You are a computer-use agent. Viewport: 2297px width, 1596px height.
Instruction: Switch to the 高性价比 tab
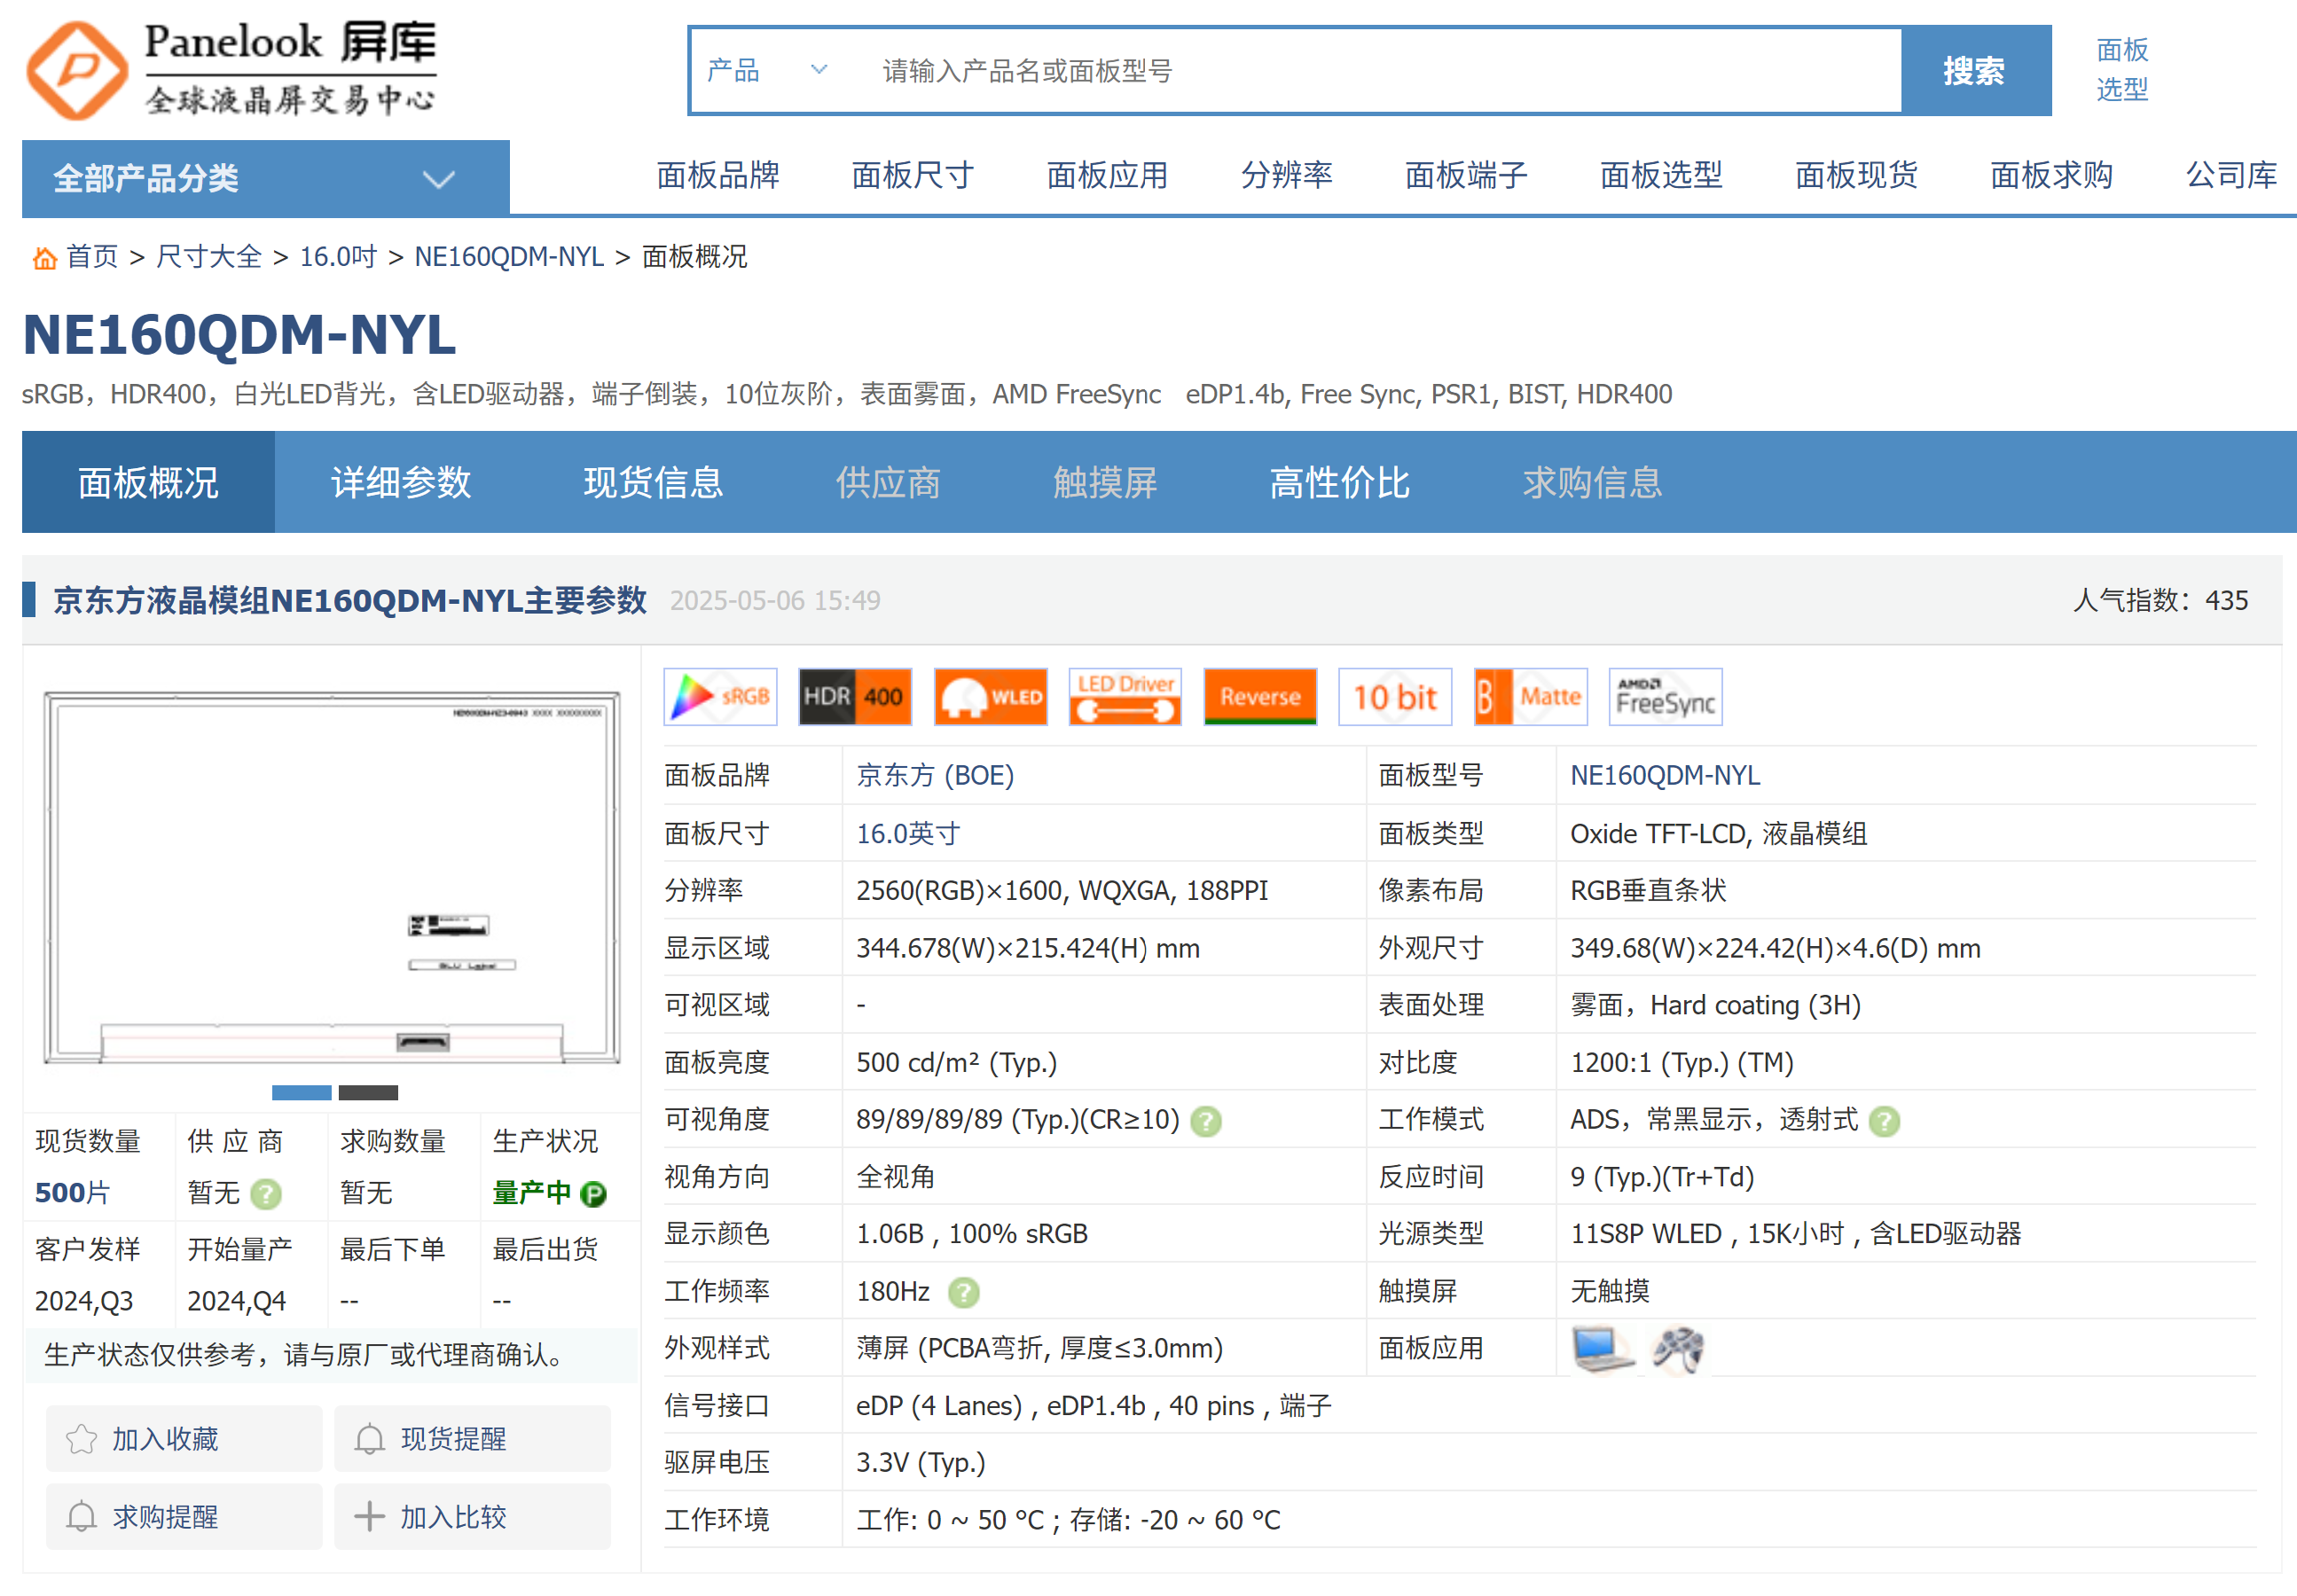[x=1340, y=482]
